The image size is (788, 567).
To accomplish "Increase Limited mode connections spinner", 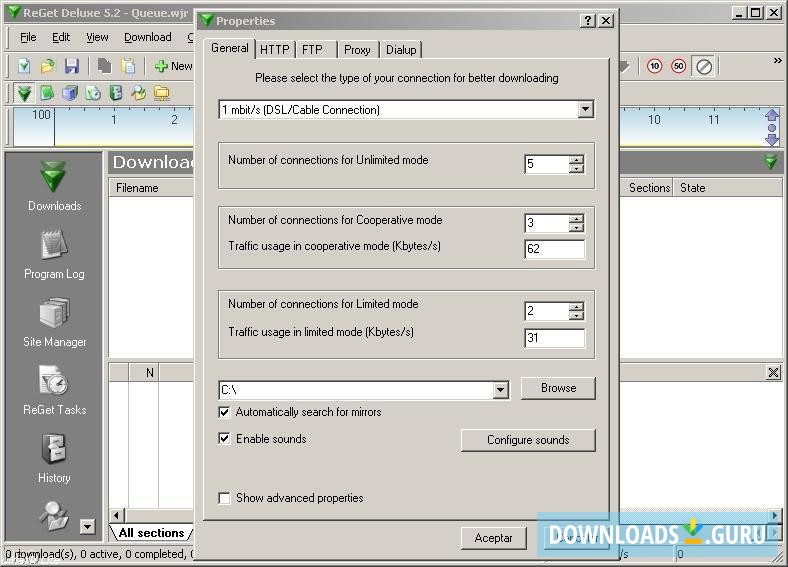I will 576,307.
